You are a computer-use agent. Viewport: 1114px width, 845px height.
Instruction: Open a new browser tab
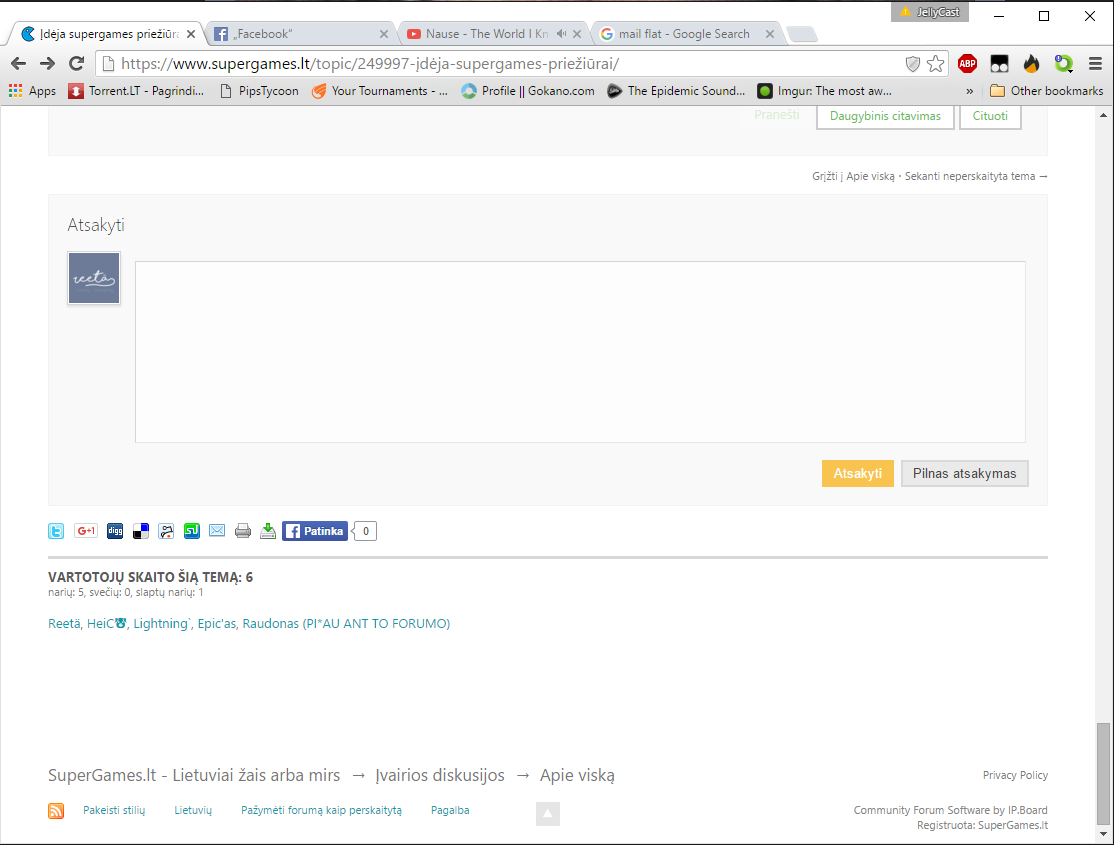tap(802, 34)
